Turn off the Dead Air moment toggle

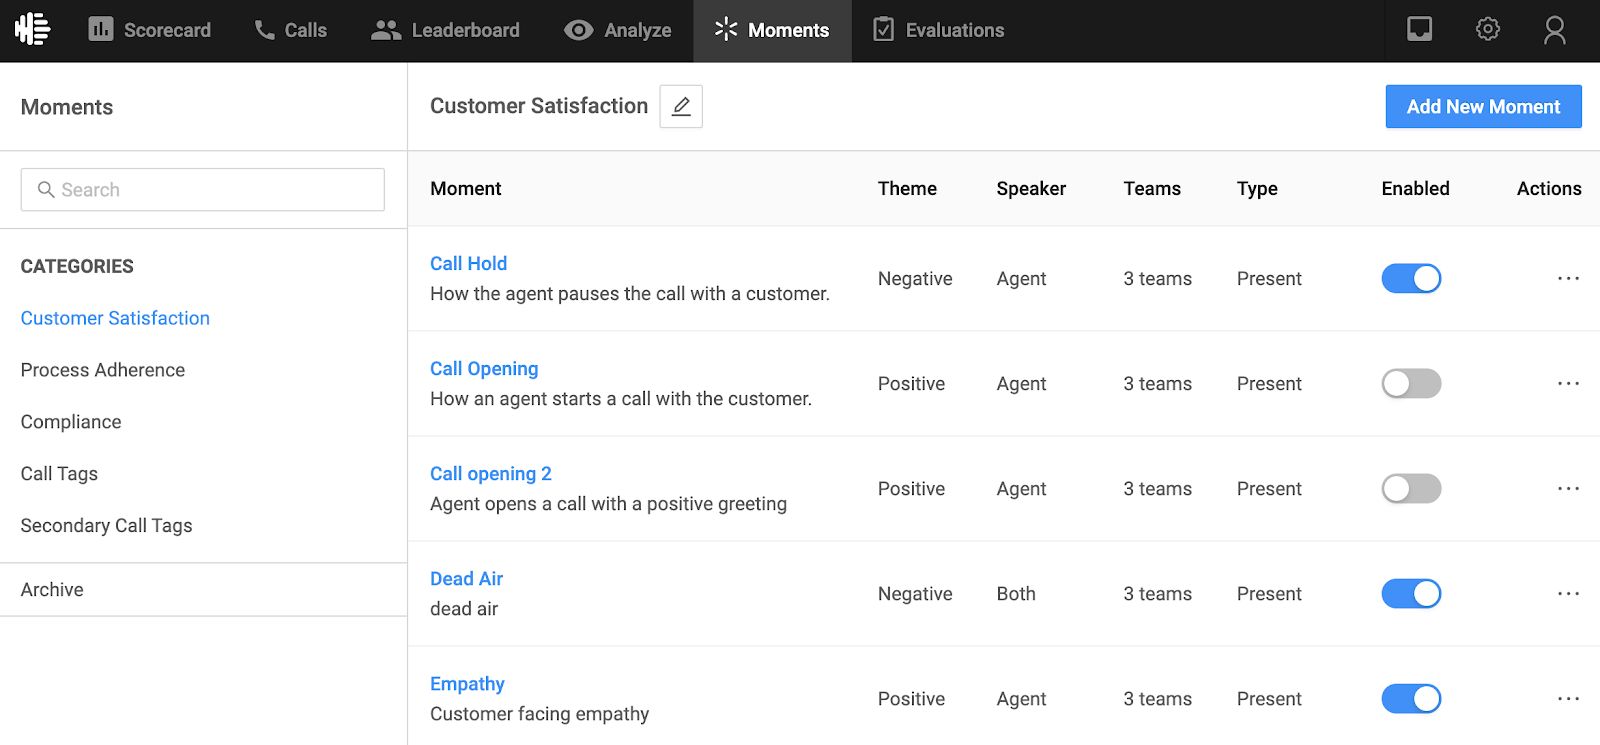[x=1411, y=594]
